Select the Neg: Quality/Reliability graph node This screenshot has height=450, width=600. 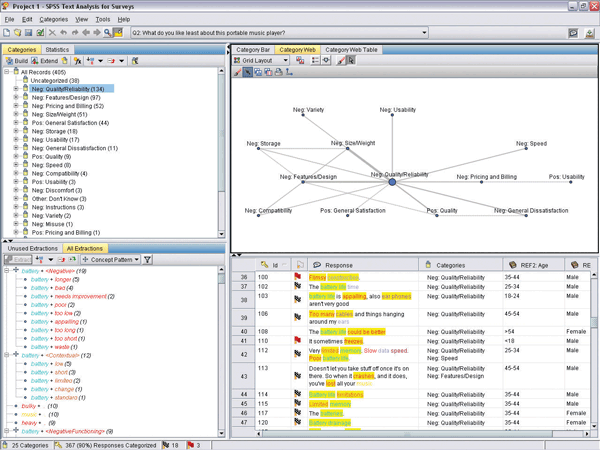click(392, 182)
